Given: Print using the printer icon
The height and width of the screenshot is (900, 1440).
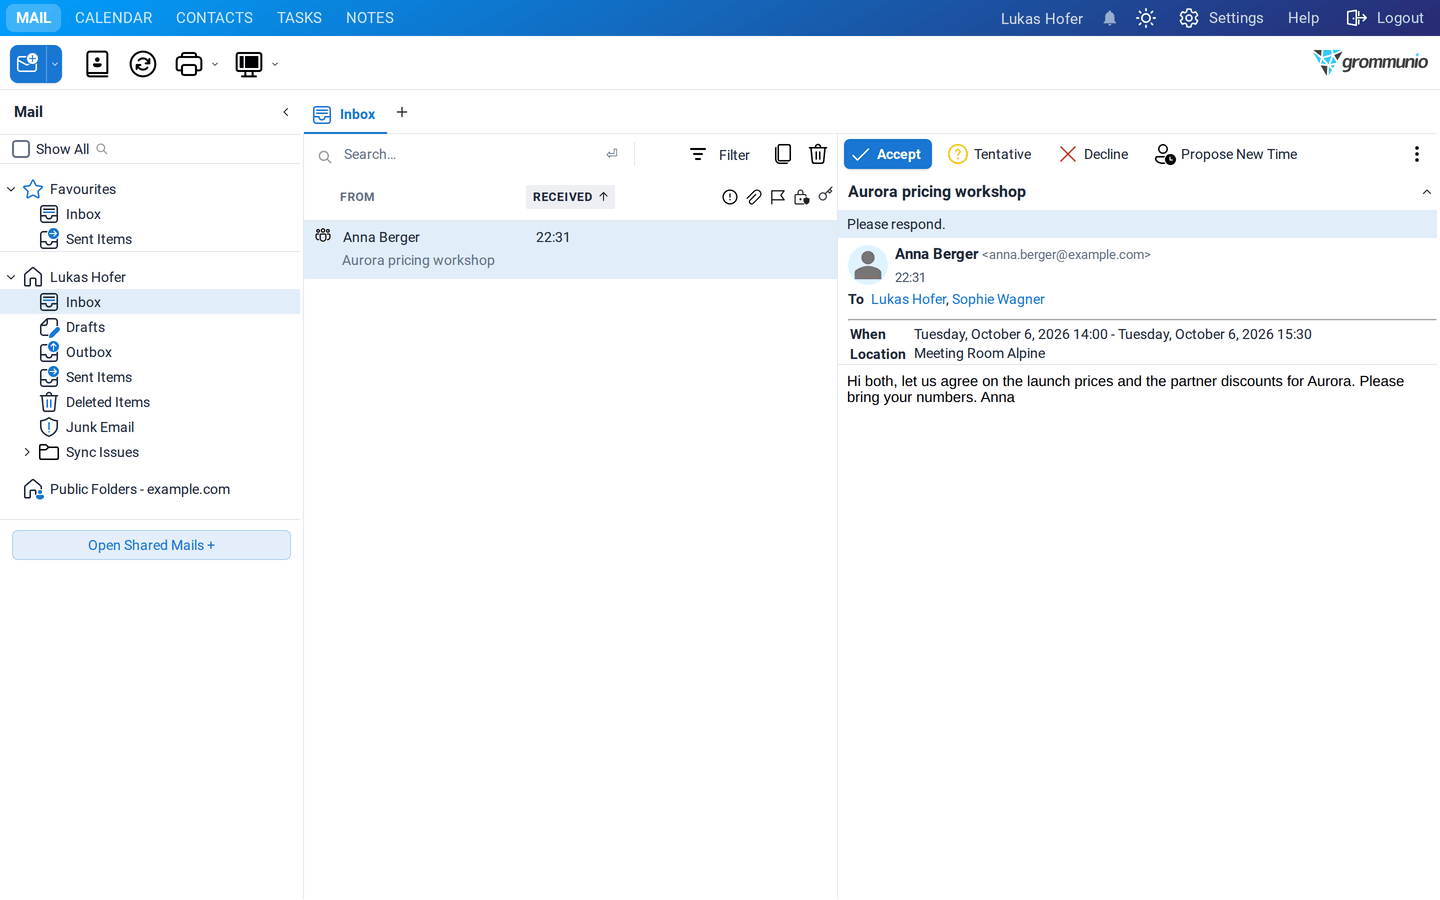Looking at the screenshot, I should (189, 64).
